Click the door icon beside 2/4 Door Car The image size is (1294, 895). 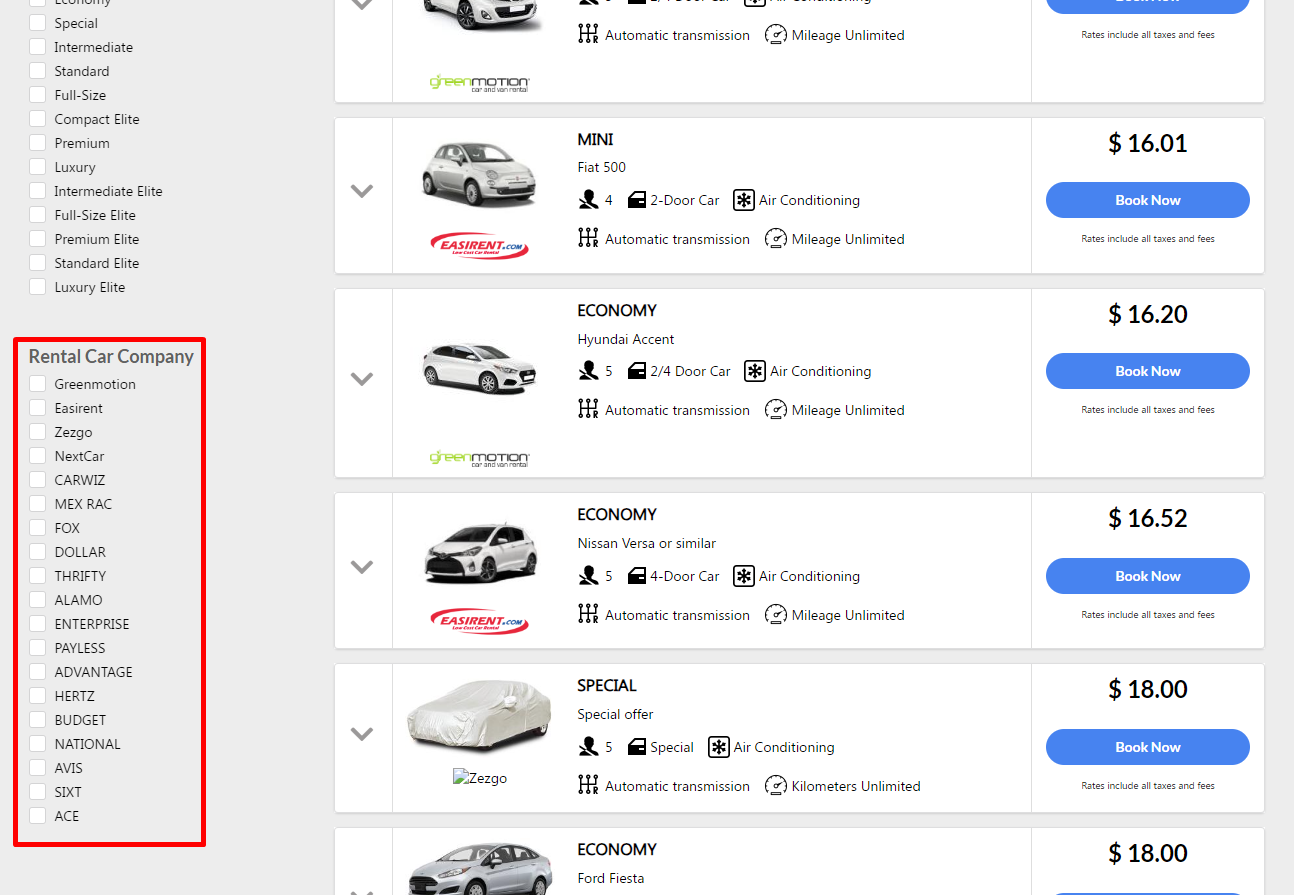[637, 371]
